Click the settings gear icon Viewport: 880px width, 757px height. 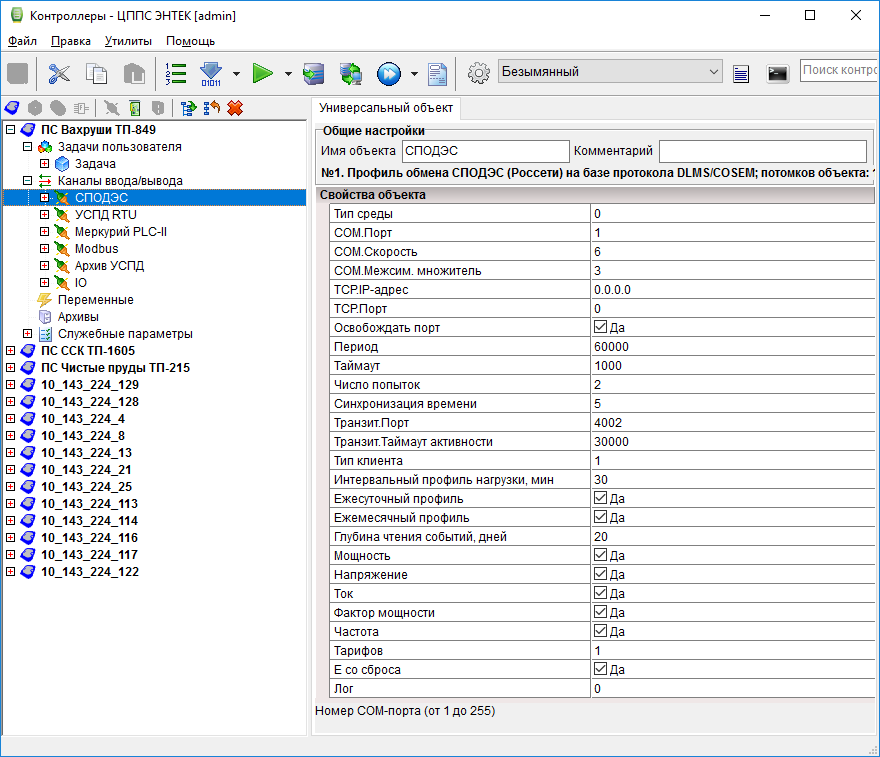pyautogui.click(x=479, y=73)
